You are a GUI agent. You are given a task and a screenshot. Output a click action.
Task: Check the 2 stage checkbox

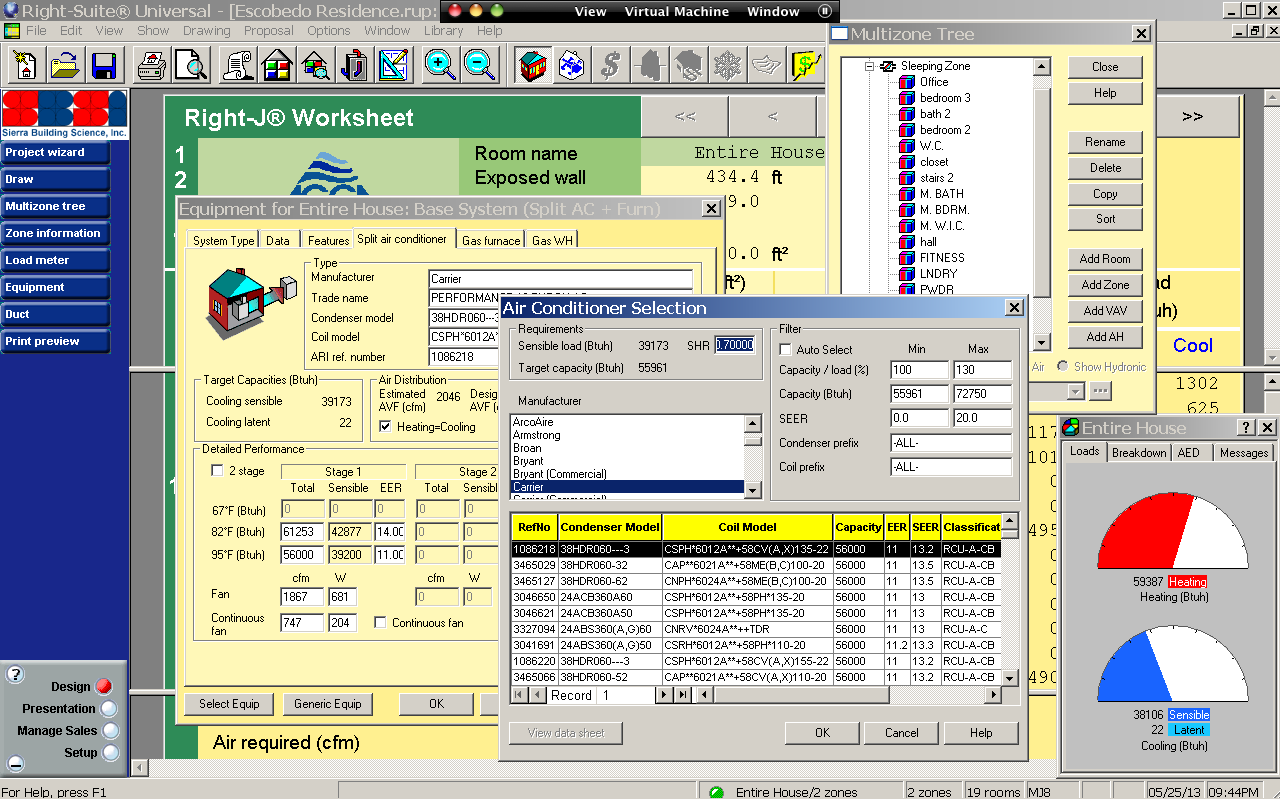click(x=218, y=471)
